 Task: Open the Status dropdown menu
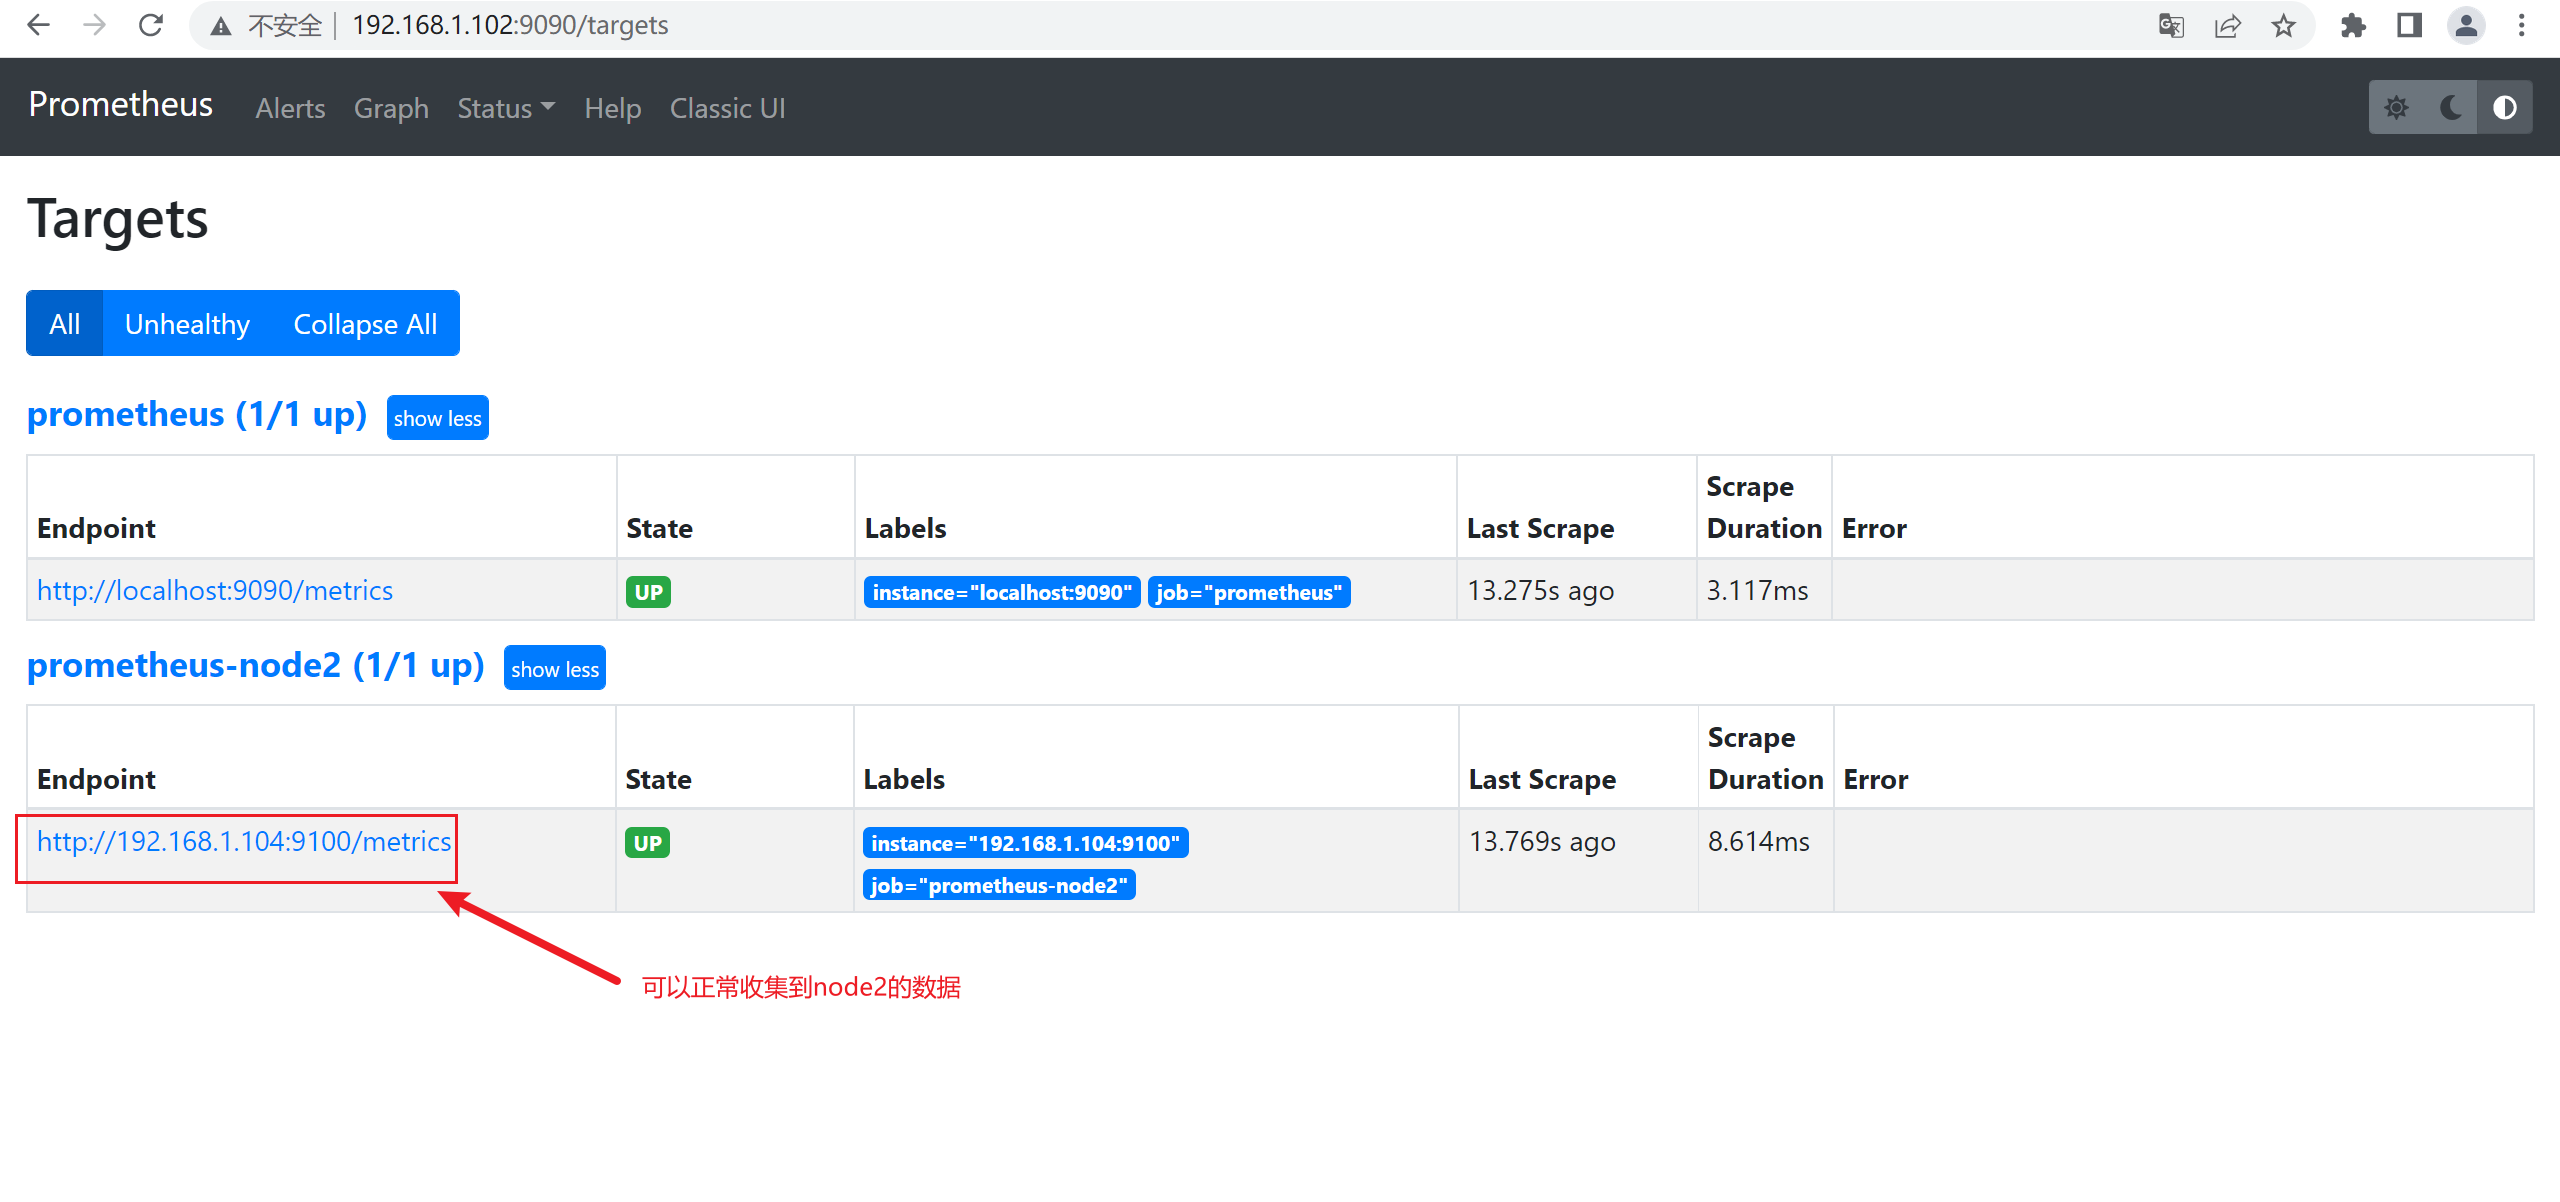(506, 108)
